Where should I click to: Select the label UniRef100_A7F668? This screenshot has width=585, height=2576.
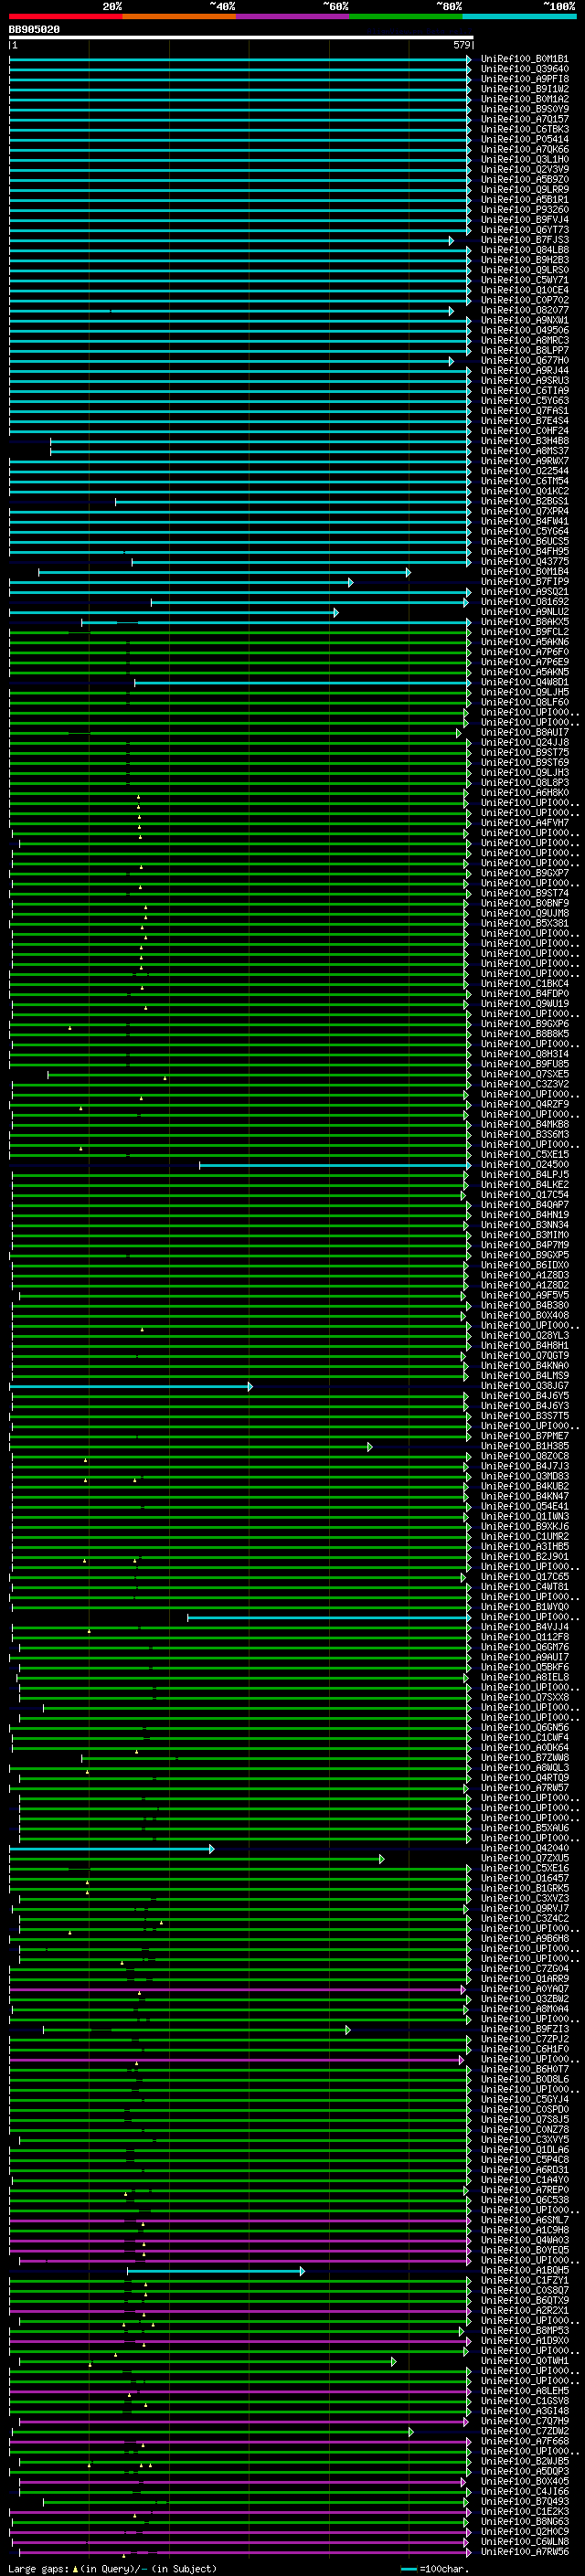click(x=525, y=2442)
